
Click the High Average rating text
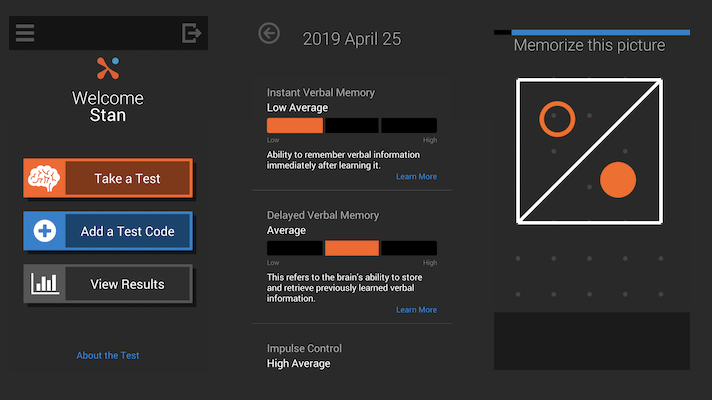(x=298, y=364)
